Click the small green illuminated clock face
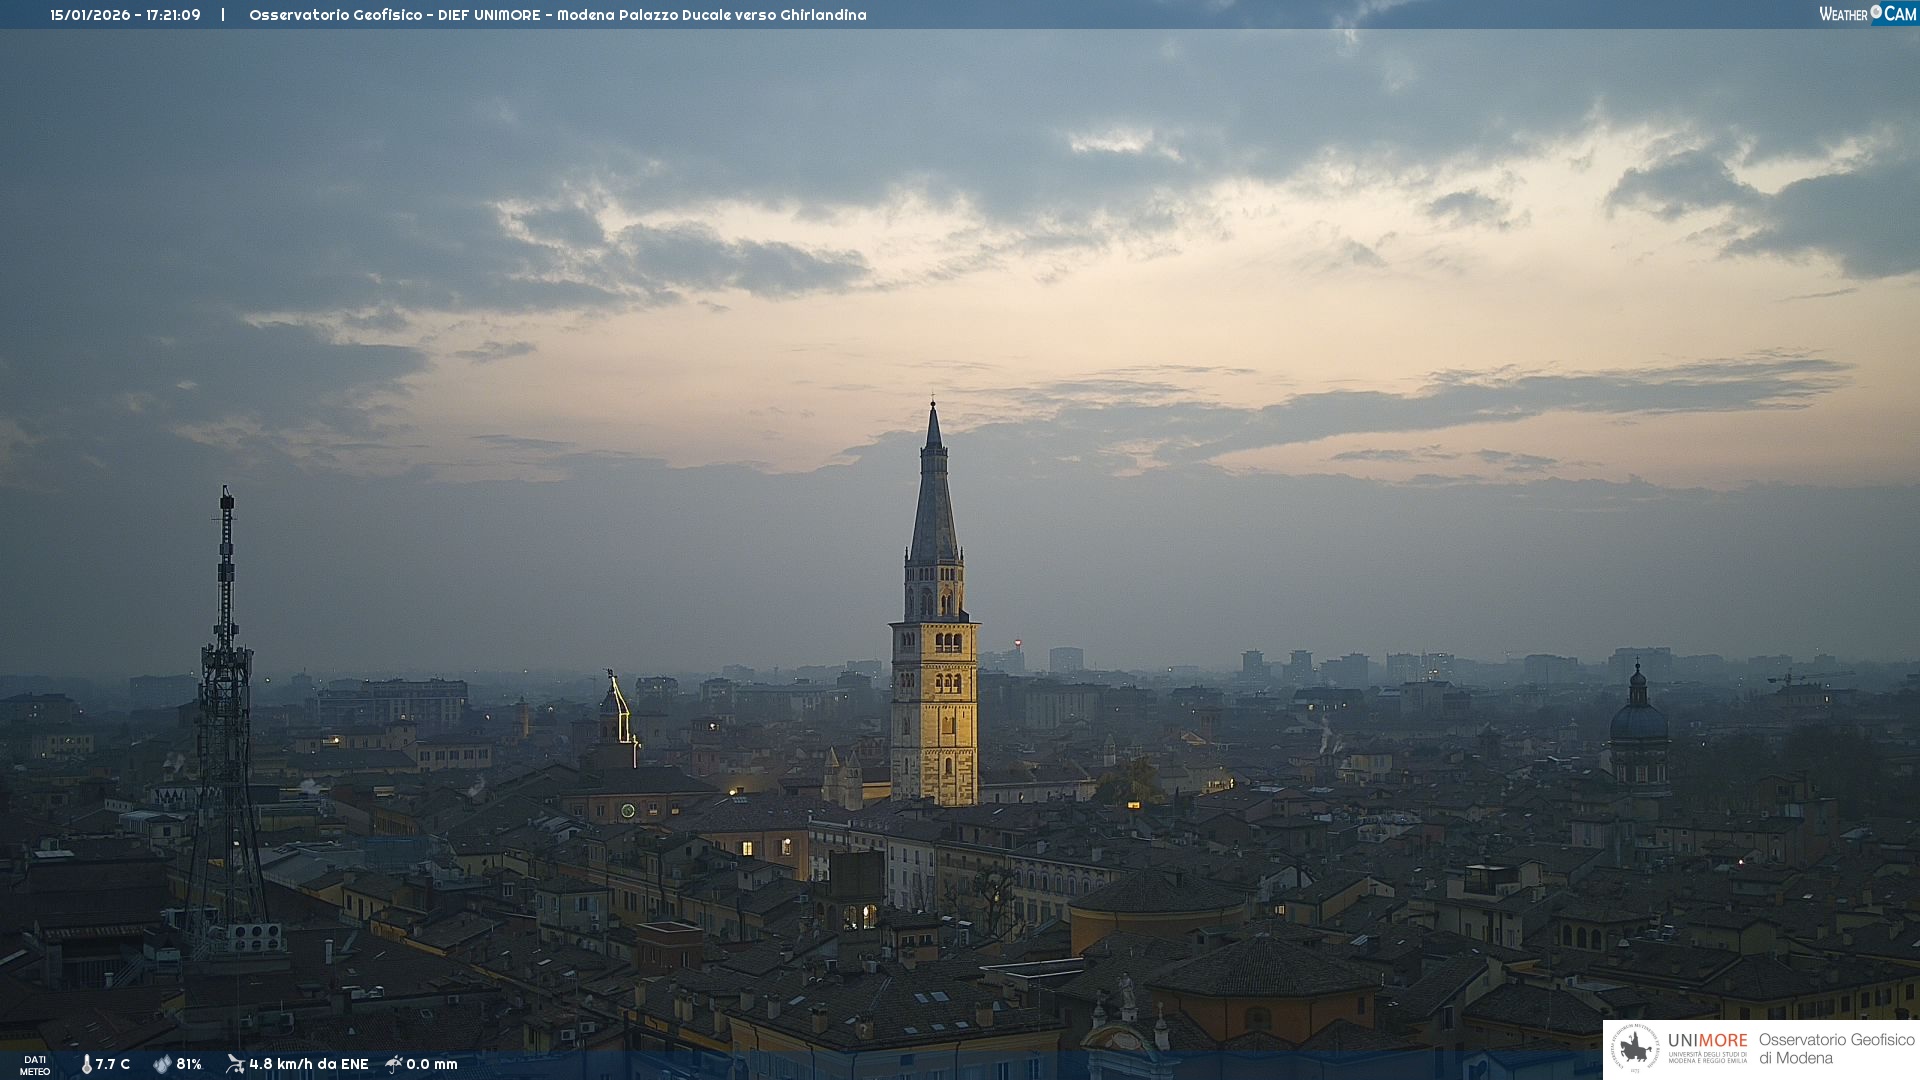This screenshot has height=1080, width=1920. [x=628, y=811]
